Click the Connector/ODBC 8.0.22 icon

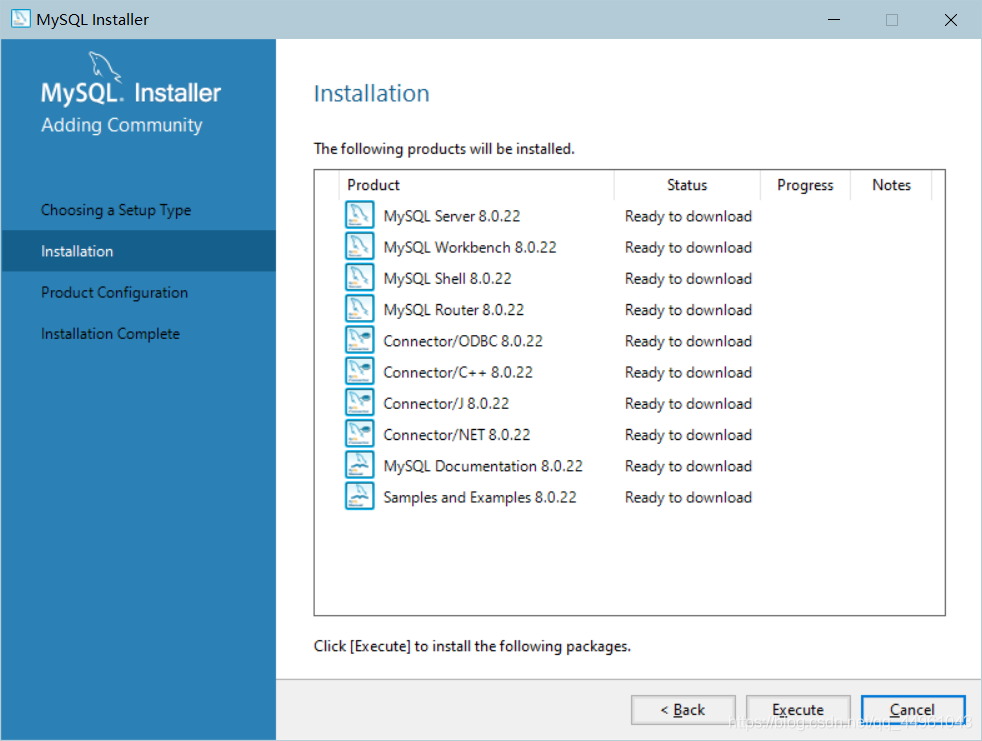coord(359,340)
